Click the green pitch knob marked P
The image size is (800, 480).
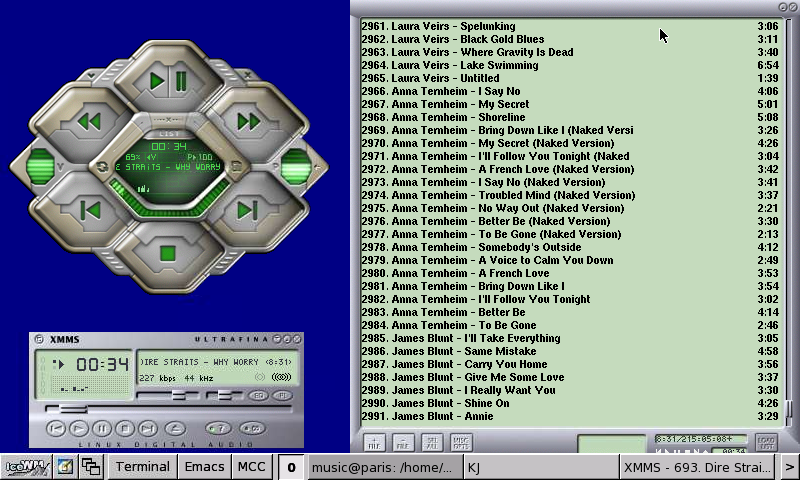[x=296, y=166]
